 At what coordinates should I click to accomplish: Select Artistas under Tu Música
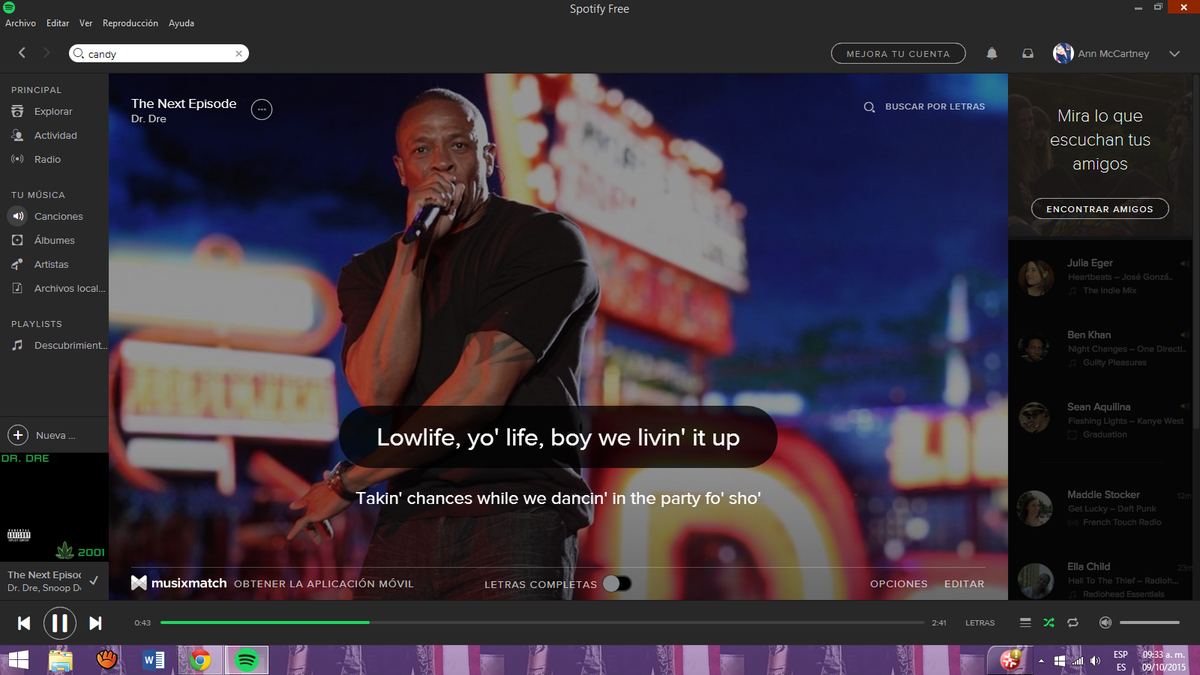[51, 265]
